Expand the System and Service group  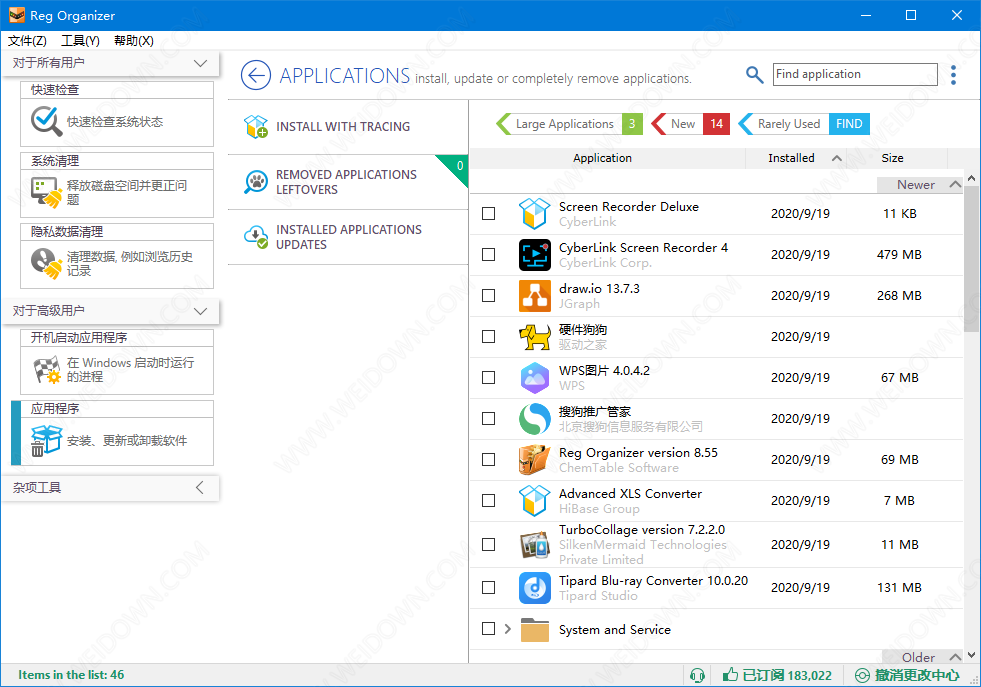click(x=507, y=629)
